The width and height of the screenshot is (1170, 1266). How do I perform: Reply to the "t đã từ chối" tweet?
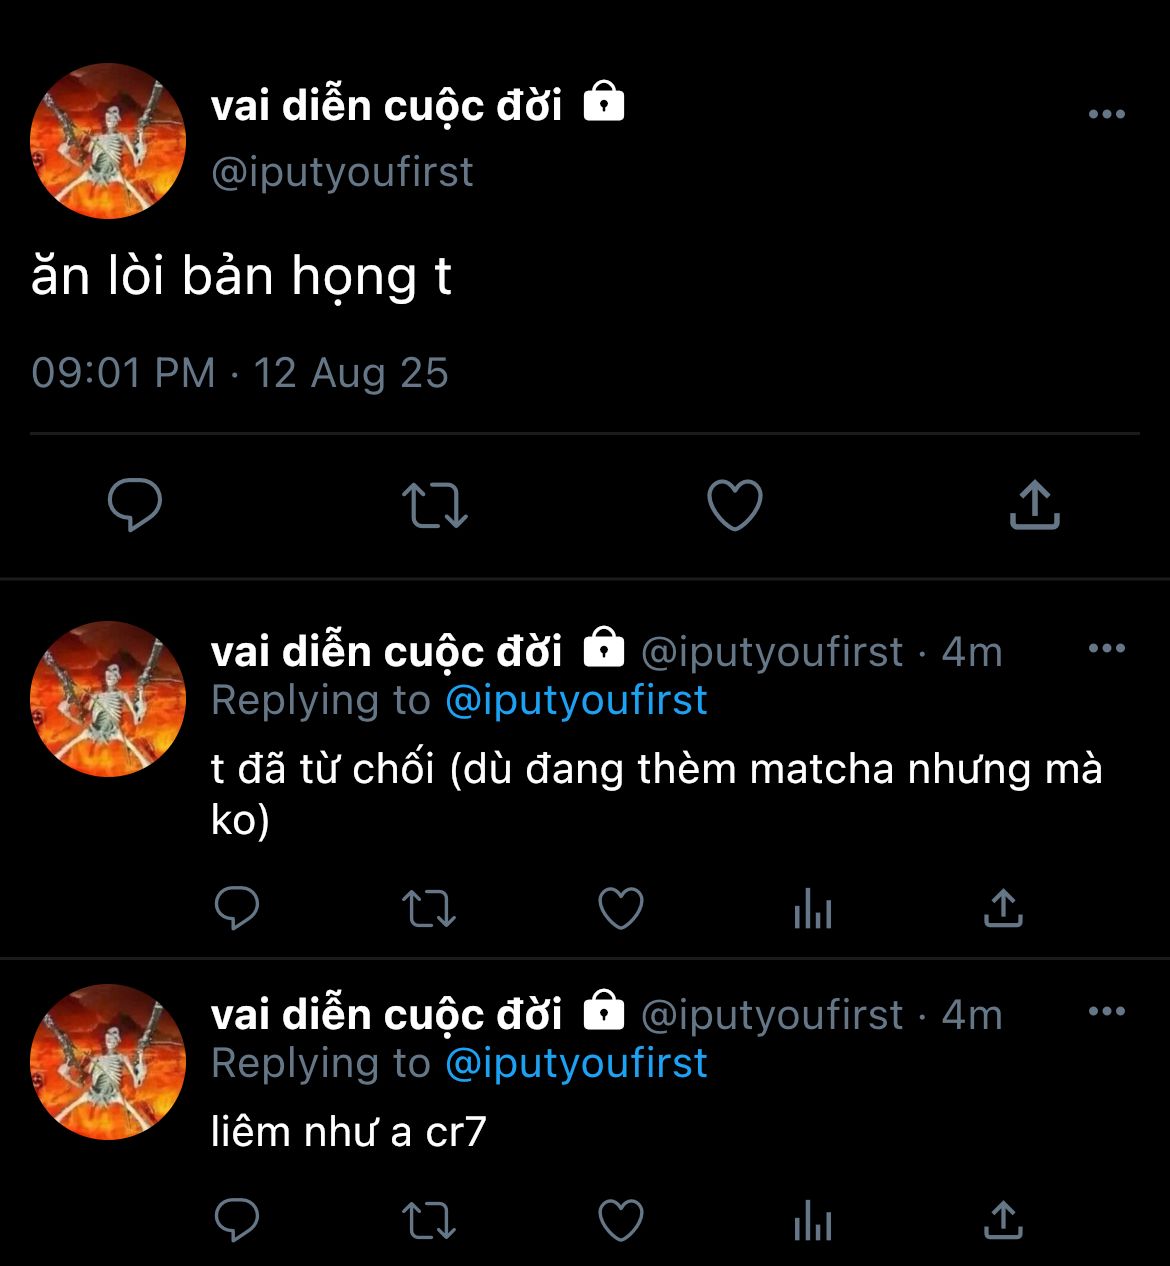point(237,908)
